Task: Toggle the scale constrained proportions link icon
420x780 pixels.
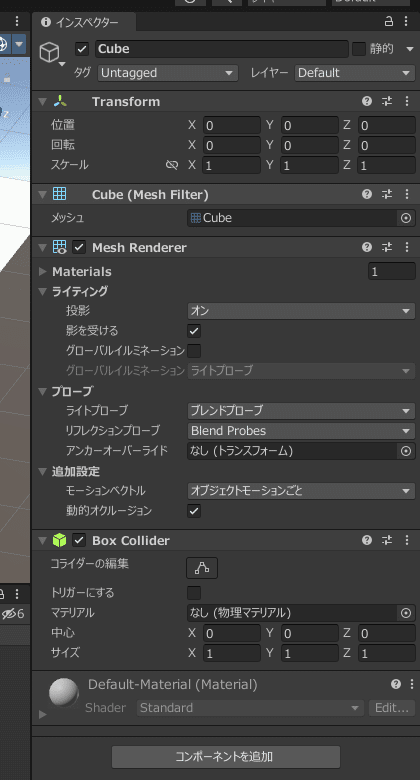Action: coord(172,165)
